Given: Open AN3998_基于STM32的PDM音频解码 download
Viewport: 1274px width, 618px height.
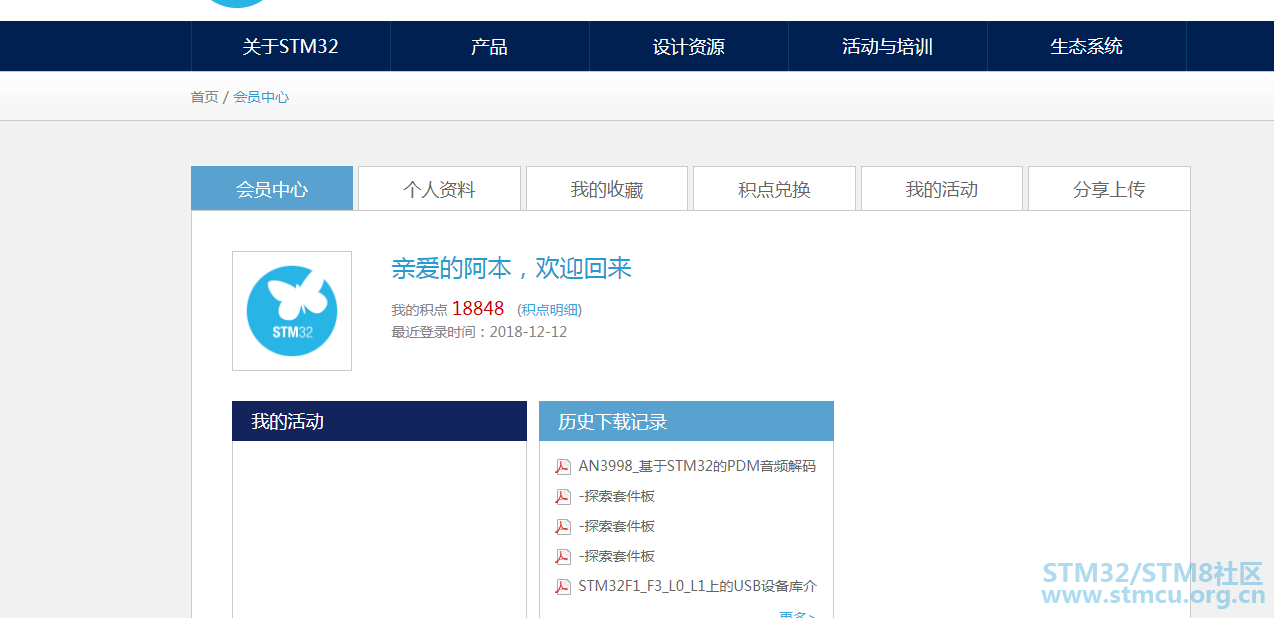Looking at the screenshot, I should (697, 466).
